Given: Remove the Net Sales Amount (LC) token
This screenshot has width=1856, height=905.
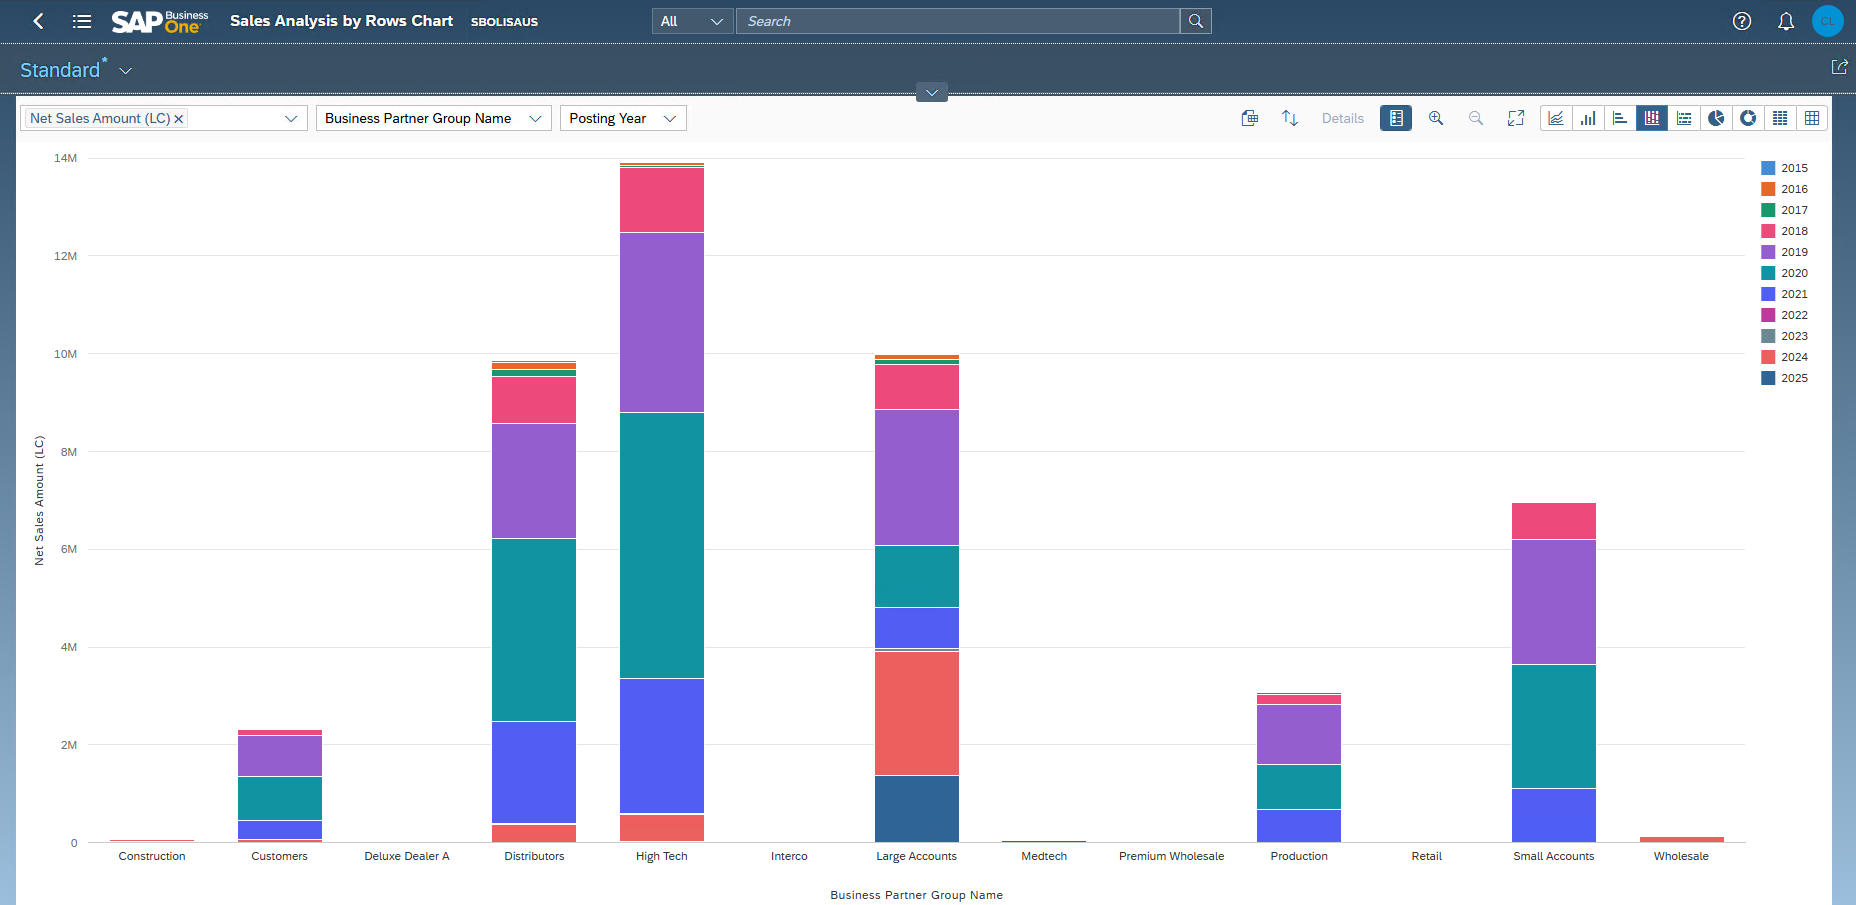Looking at the screenshot, I should (x=179, y=119).
